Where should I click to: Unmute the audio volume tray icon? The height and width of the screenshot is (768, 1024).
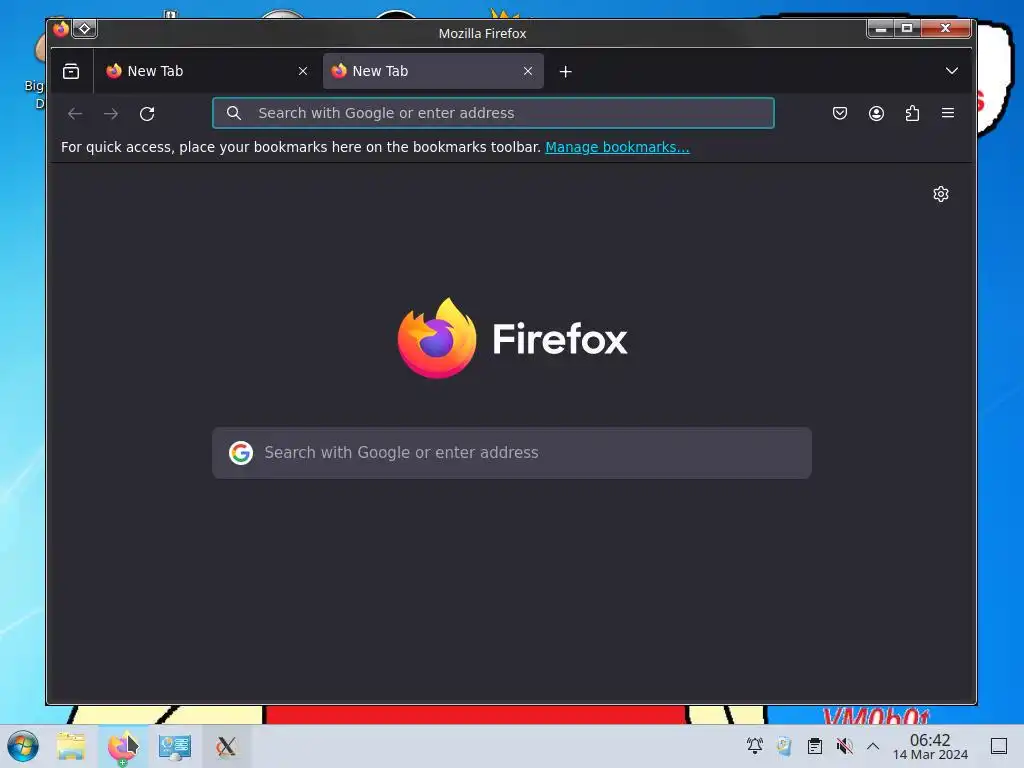pyautogui.click(x=844, y=746)
